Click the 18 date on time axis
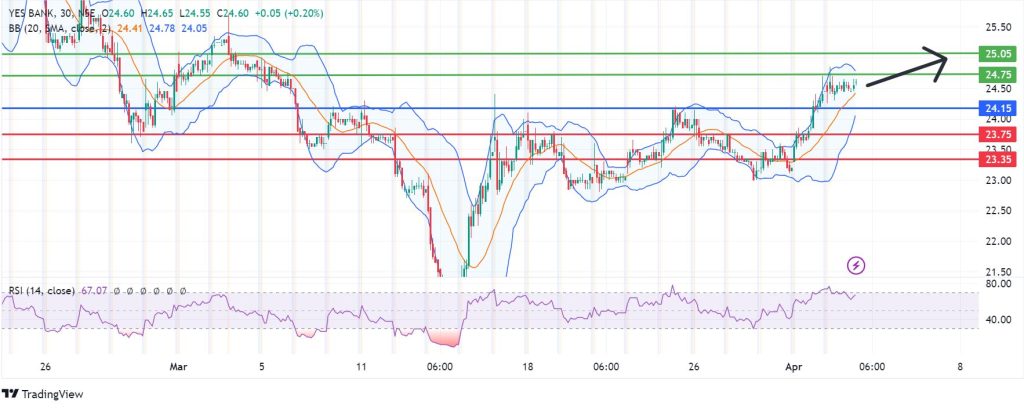 528,367
